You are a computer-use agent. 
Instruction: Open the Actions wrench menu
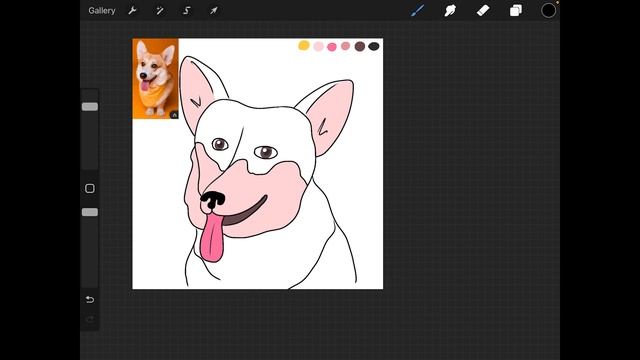pyautogui.click(x=132, y=11)
